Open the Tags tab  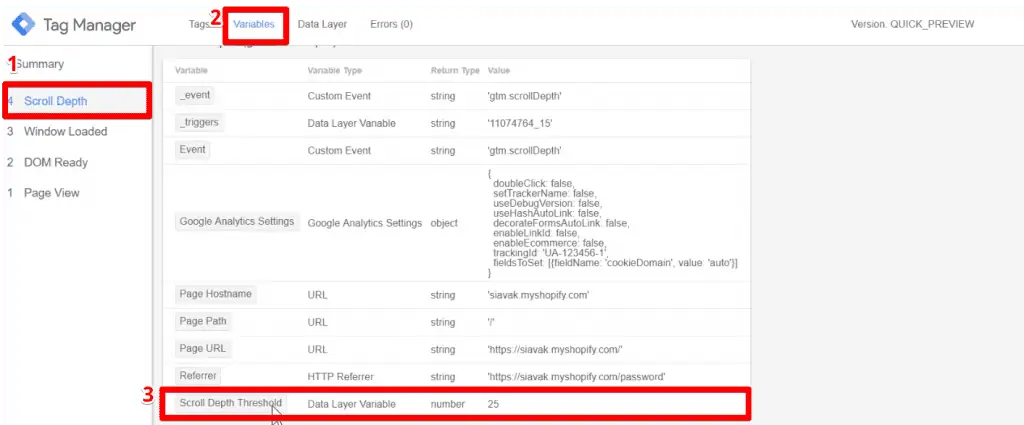tap(199, 24)
